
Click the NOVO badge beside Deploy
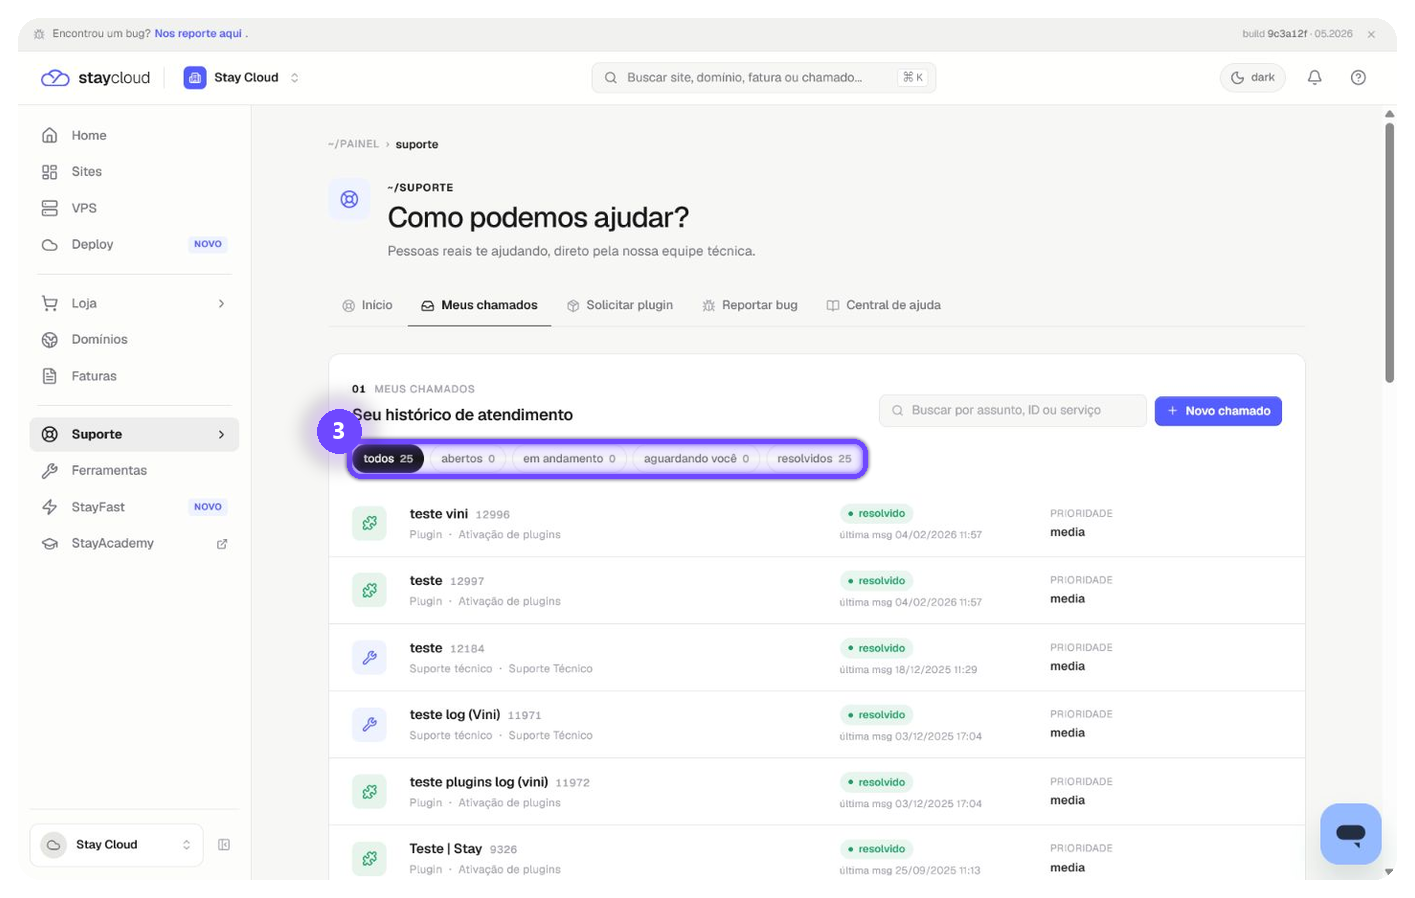208,244
